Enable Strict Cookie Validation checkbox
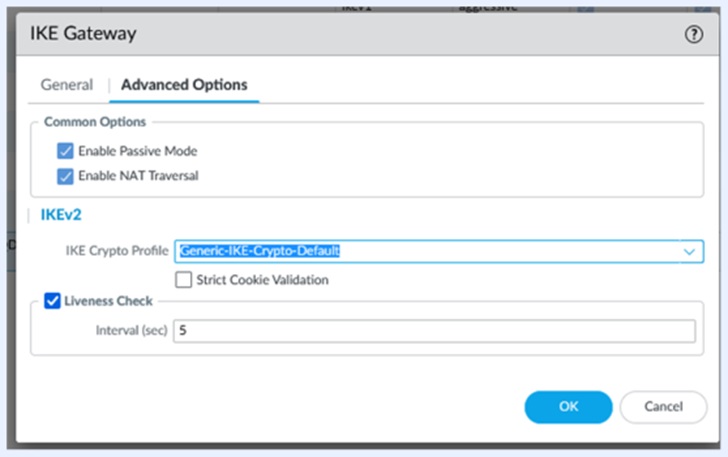The width and height of the screenshot is (728, 457). (184, 280)
